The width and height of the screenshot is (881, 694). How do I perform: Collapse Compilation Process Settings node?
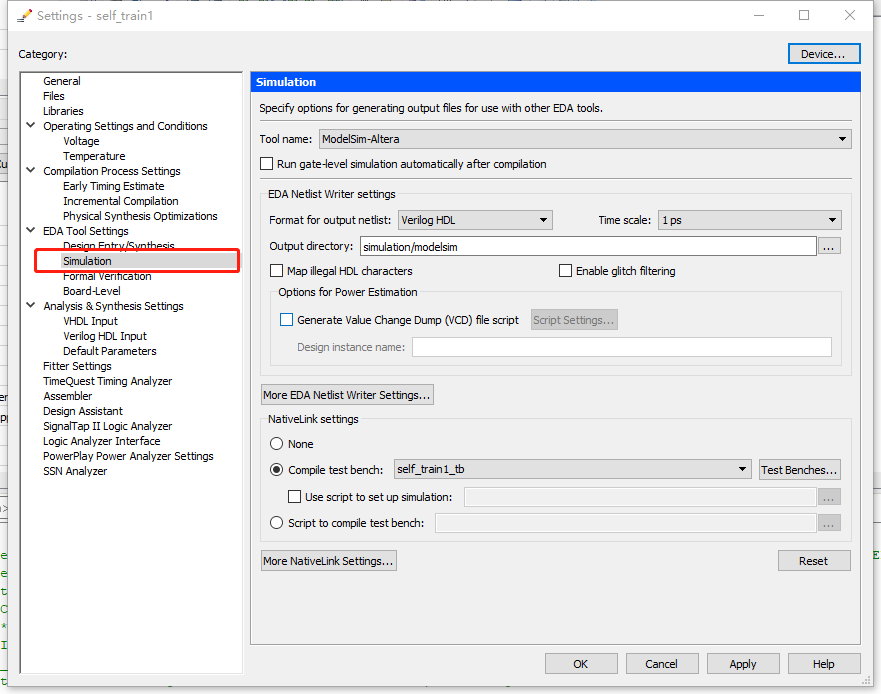point(31,170)
